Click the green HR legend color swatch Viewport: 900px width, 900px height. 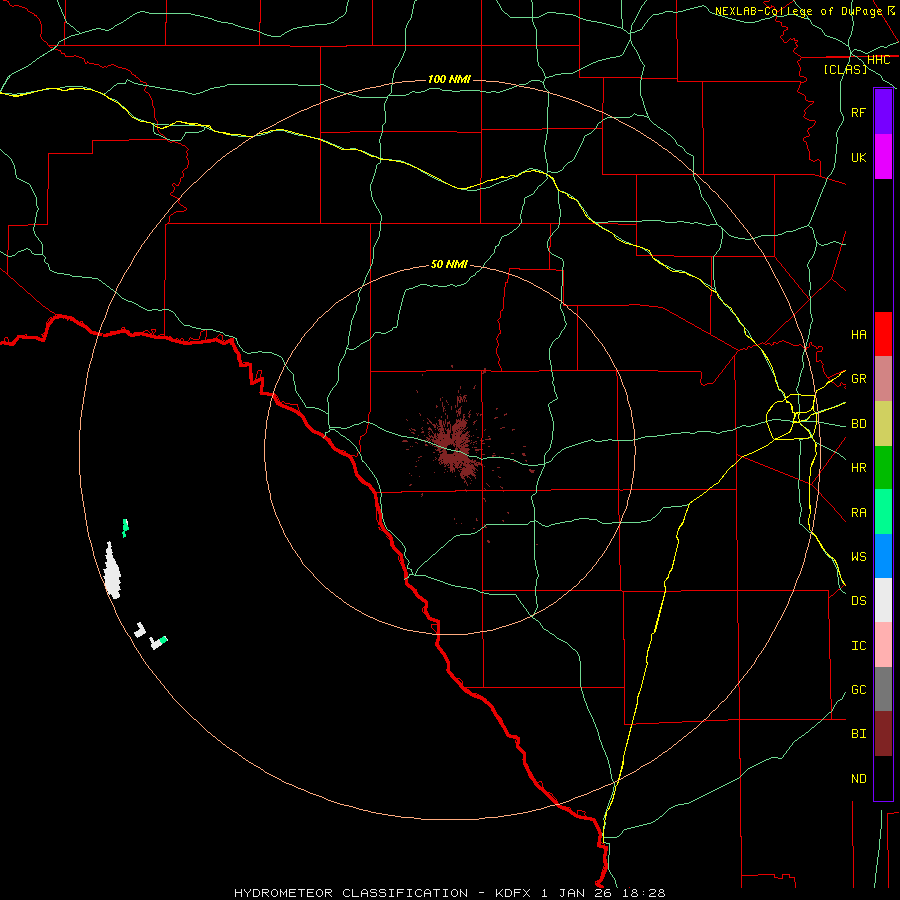pyautogui.click(x=883, y=468)
